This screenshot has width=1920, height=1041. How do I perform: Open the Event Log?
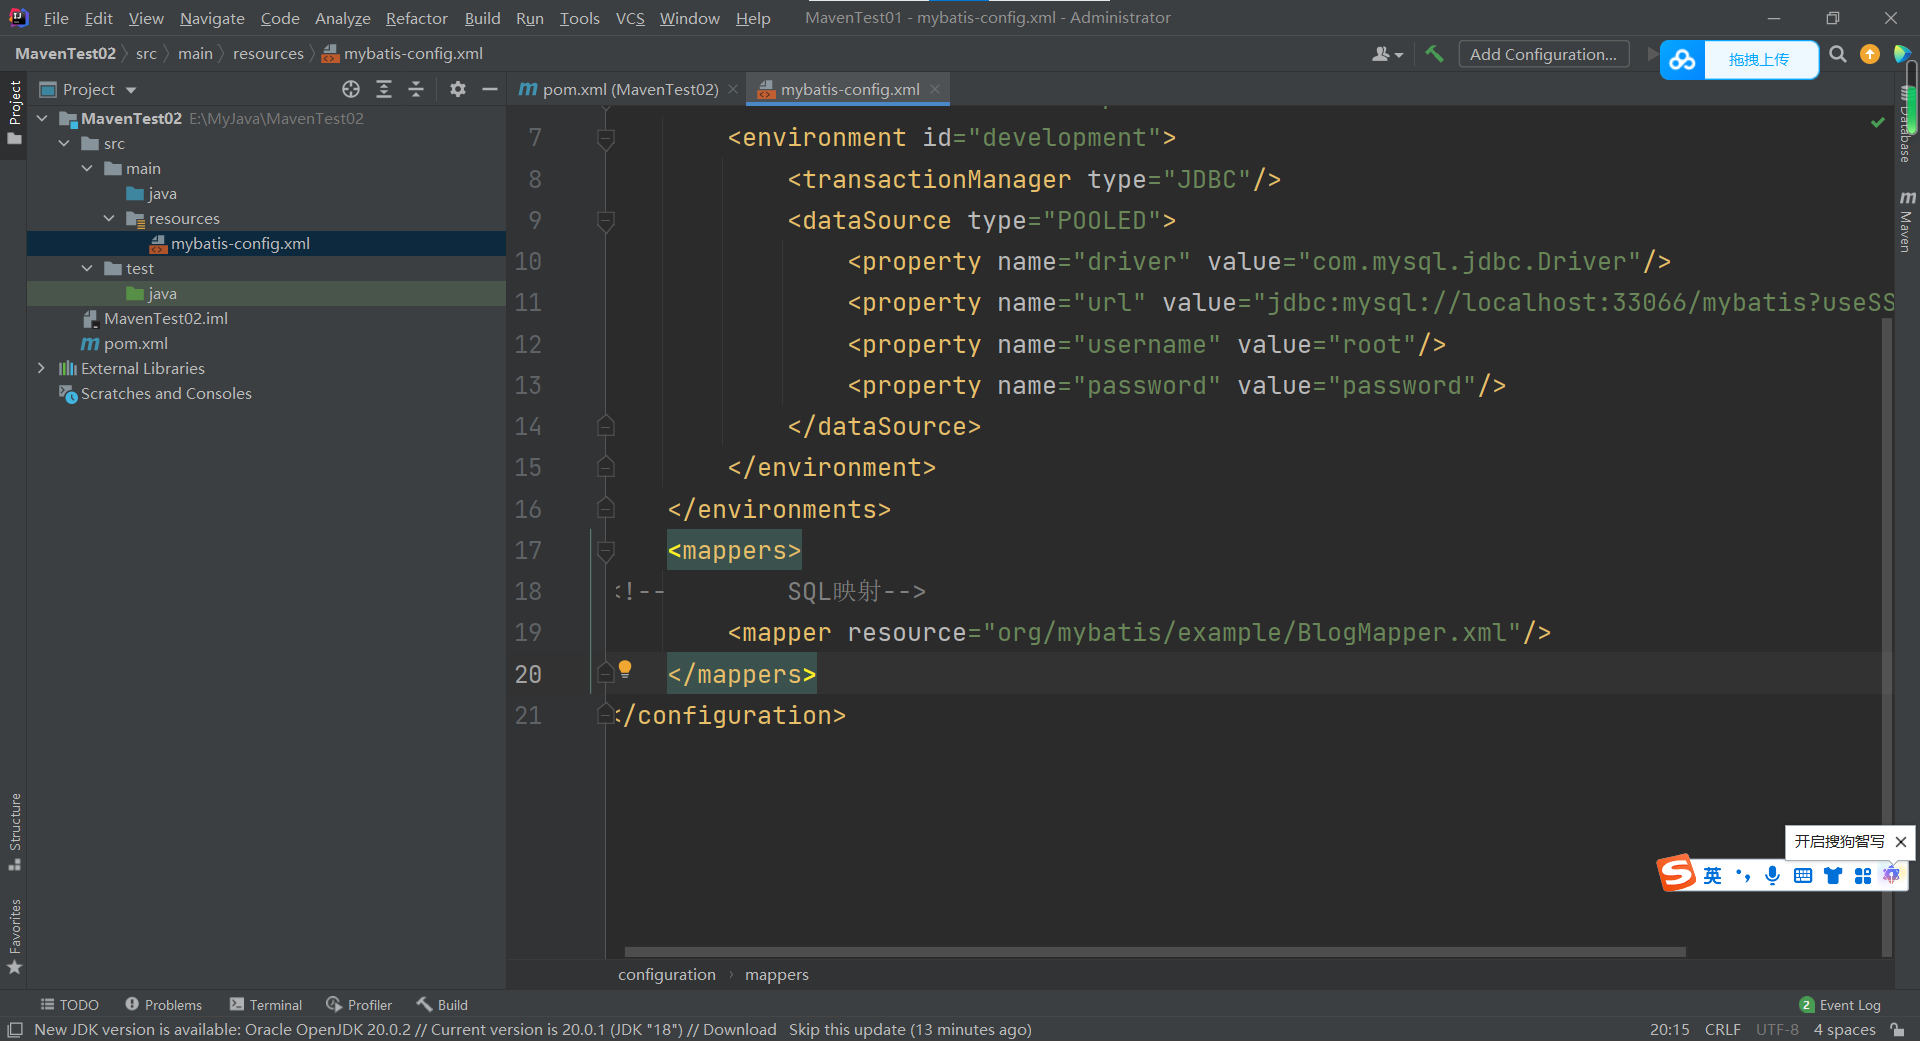pyautogui.click(x=1840, y=1005)
